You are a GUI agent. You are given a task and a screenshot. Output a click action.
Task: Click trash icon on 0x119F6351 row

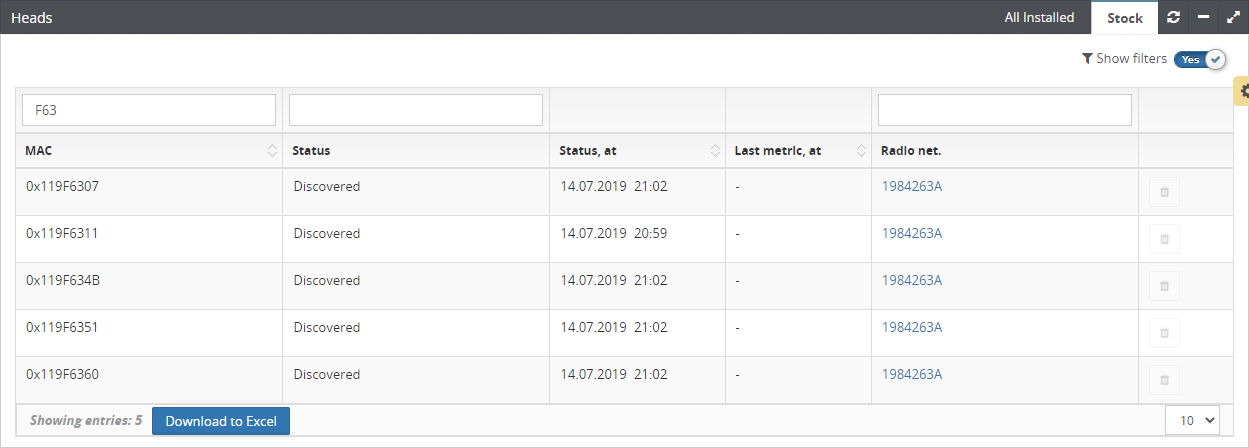tap(1164, 333)
